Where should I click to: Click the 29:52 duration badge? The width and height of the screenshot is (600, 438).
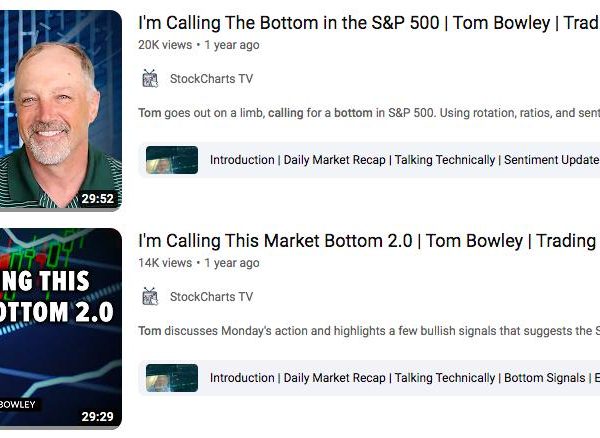coord(98,199)
